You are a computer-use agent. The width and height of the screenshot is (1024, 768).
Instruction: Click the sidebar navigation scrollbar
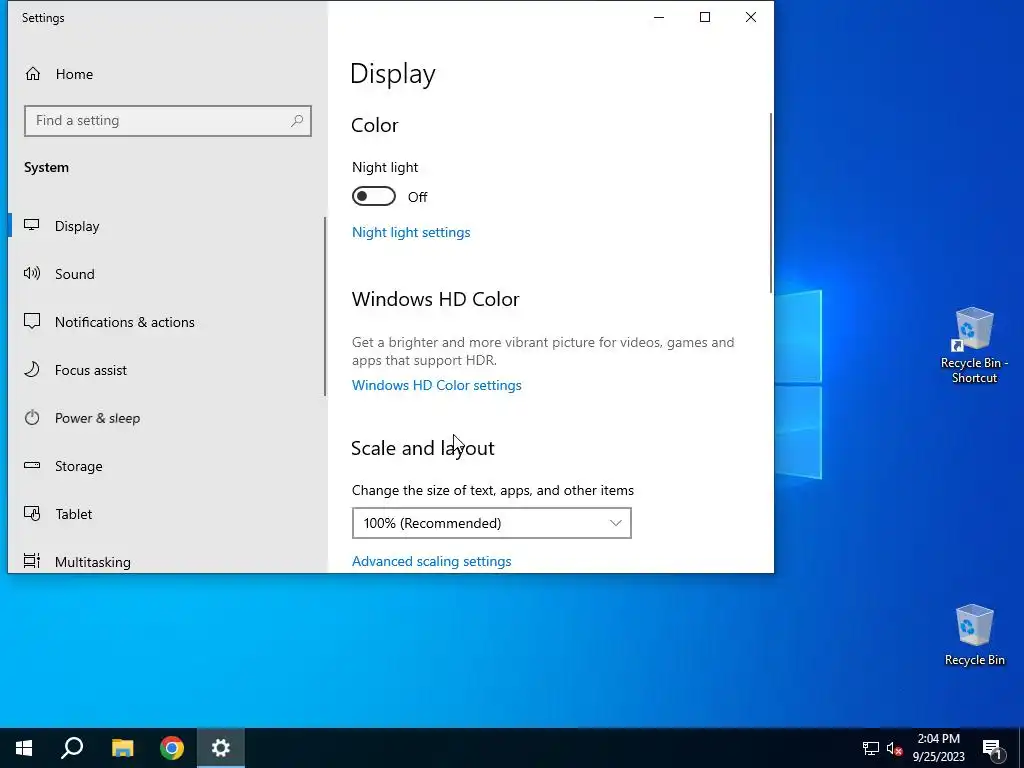click(325, 307)
